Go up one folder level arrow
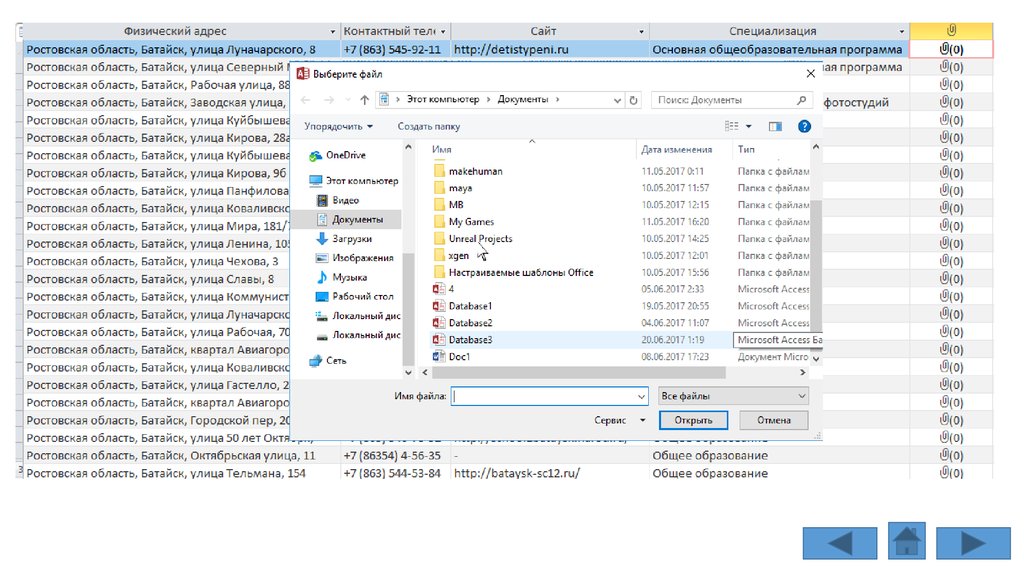Viewport: 1024px width, 574px height. click(x=365, y=100)
